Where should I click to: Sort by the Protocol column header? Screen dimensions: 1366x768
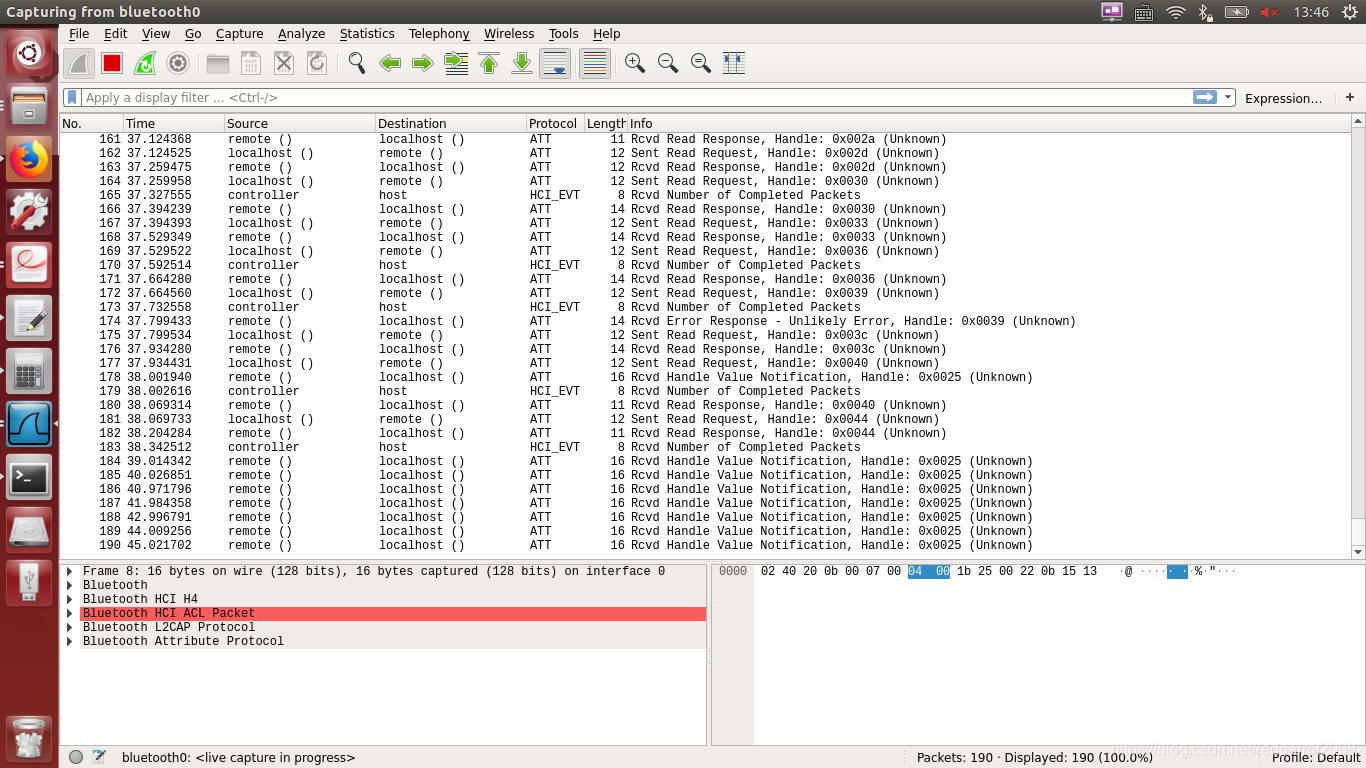pyautogui.click(x=555, y=123)
